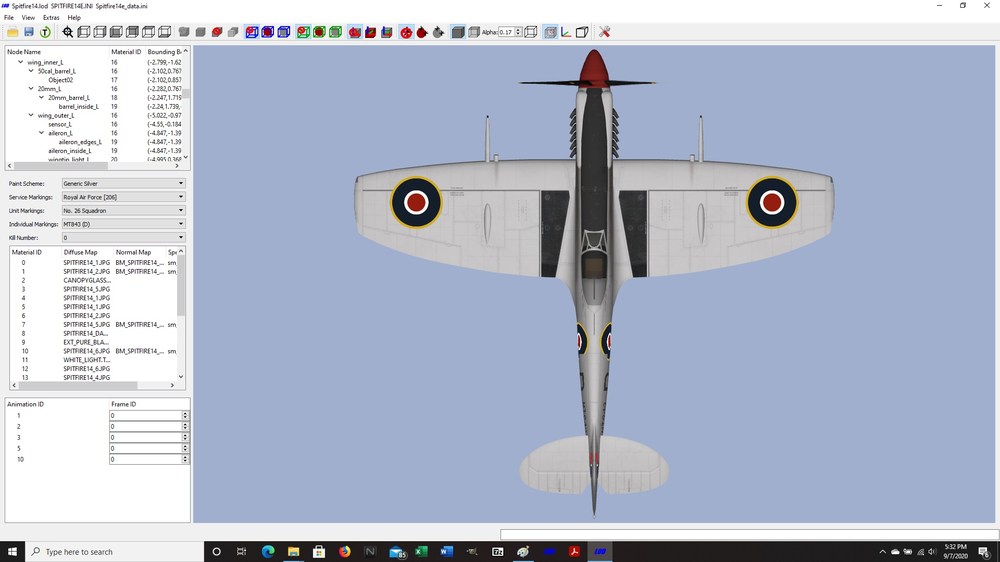Open the Extras menu
The width and height of the screenshot is (1000, 562).
(51, 18)
